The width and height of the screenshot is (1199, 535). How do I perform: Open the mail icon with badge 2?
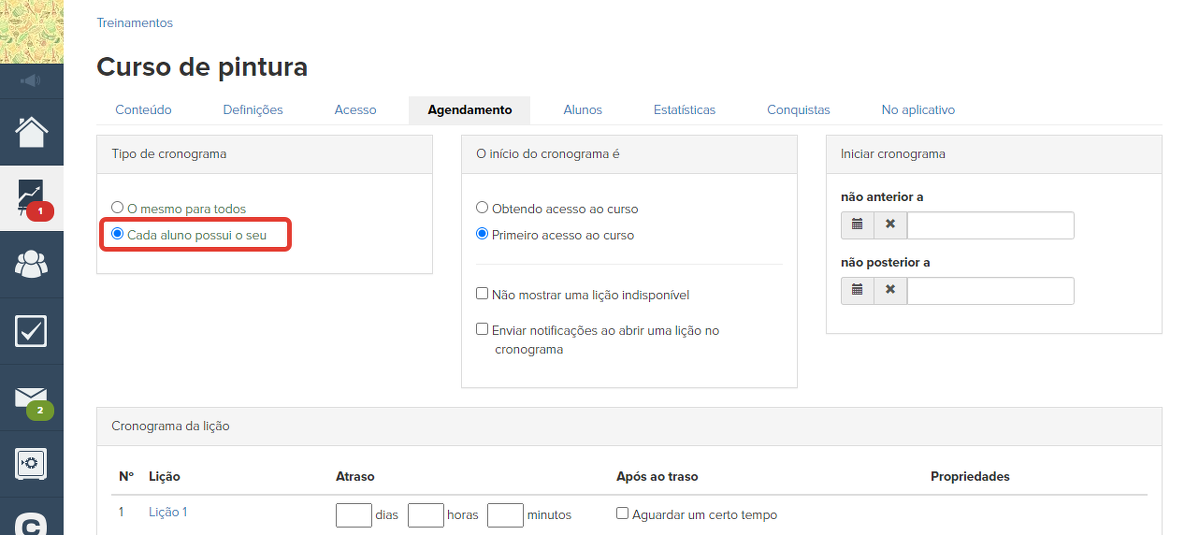31,398
